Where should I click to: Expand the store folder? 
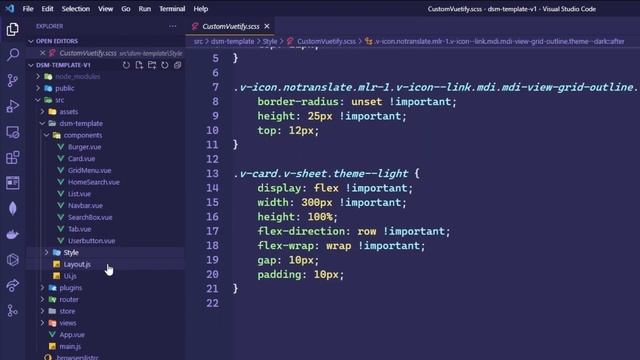42,311
